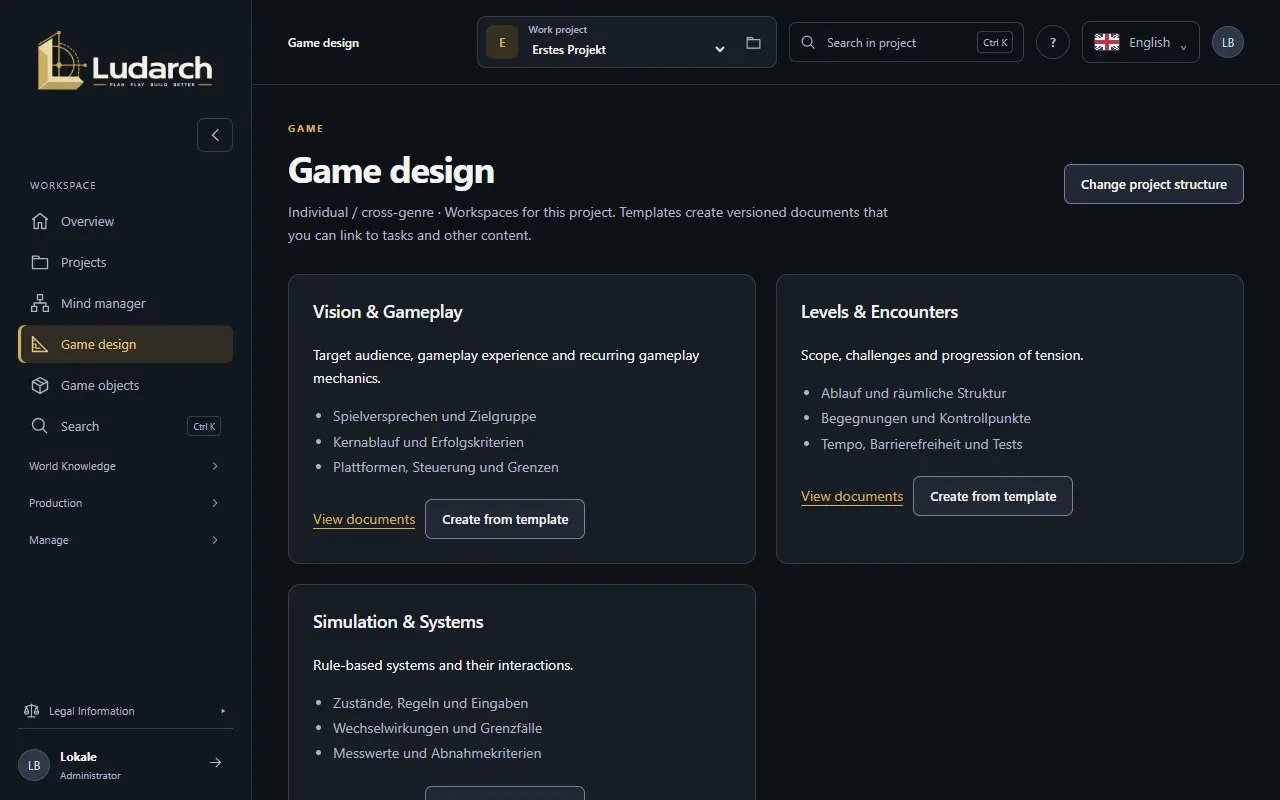This screenshot has height=800, width=1280.
Task: Click the Game objects cube icon
Action: coord(40,385)
